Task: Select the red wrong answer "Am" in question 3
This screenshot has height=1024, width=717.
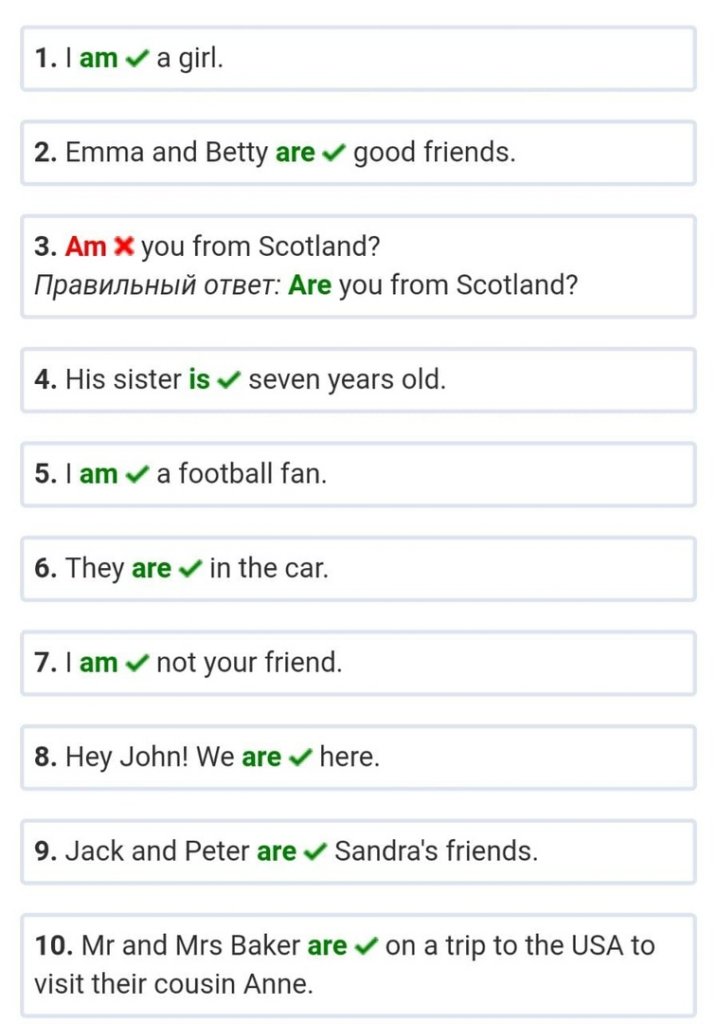Action: (86, 246)
